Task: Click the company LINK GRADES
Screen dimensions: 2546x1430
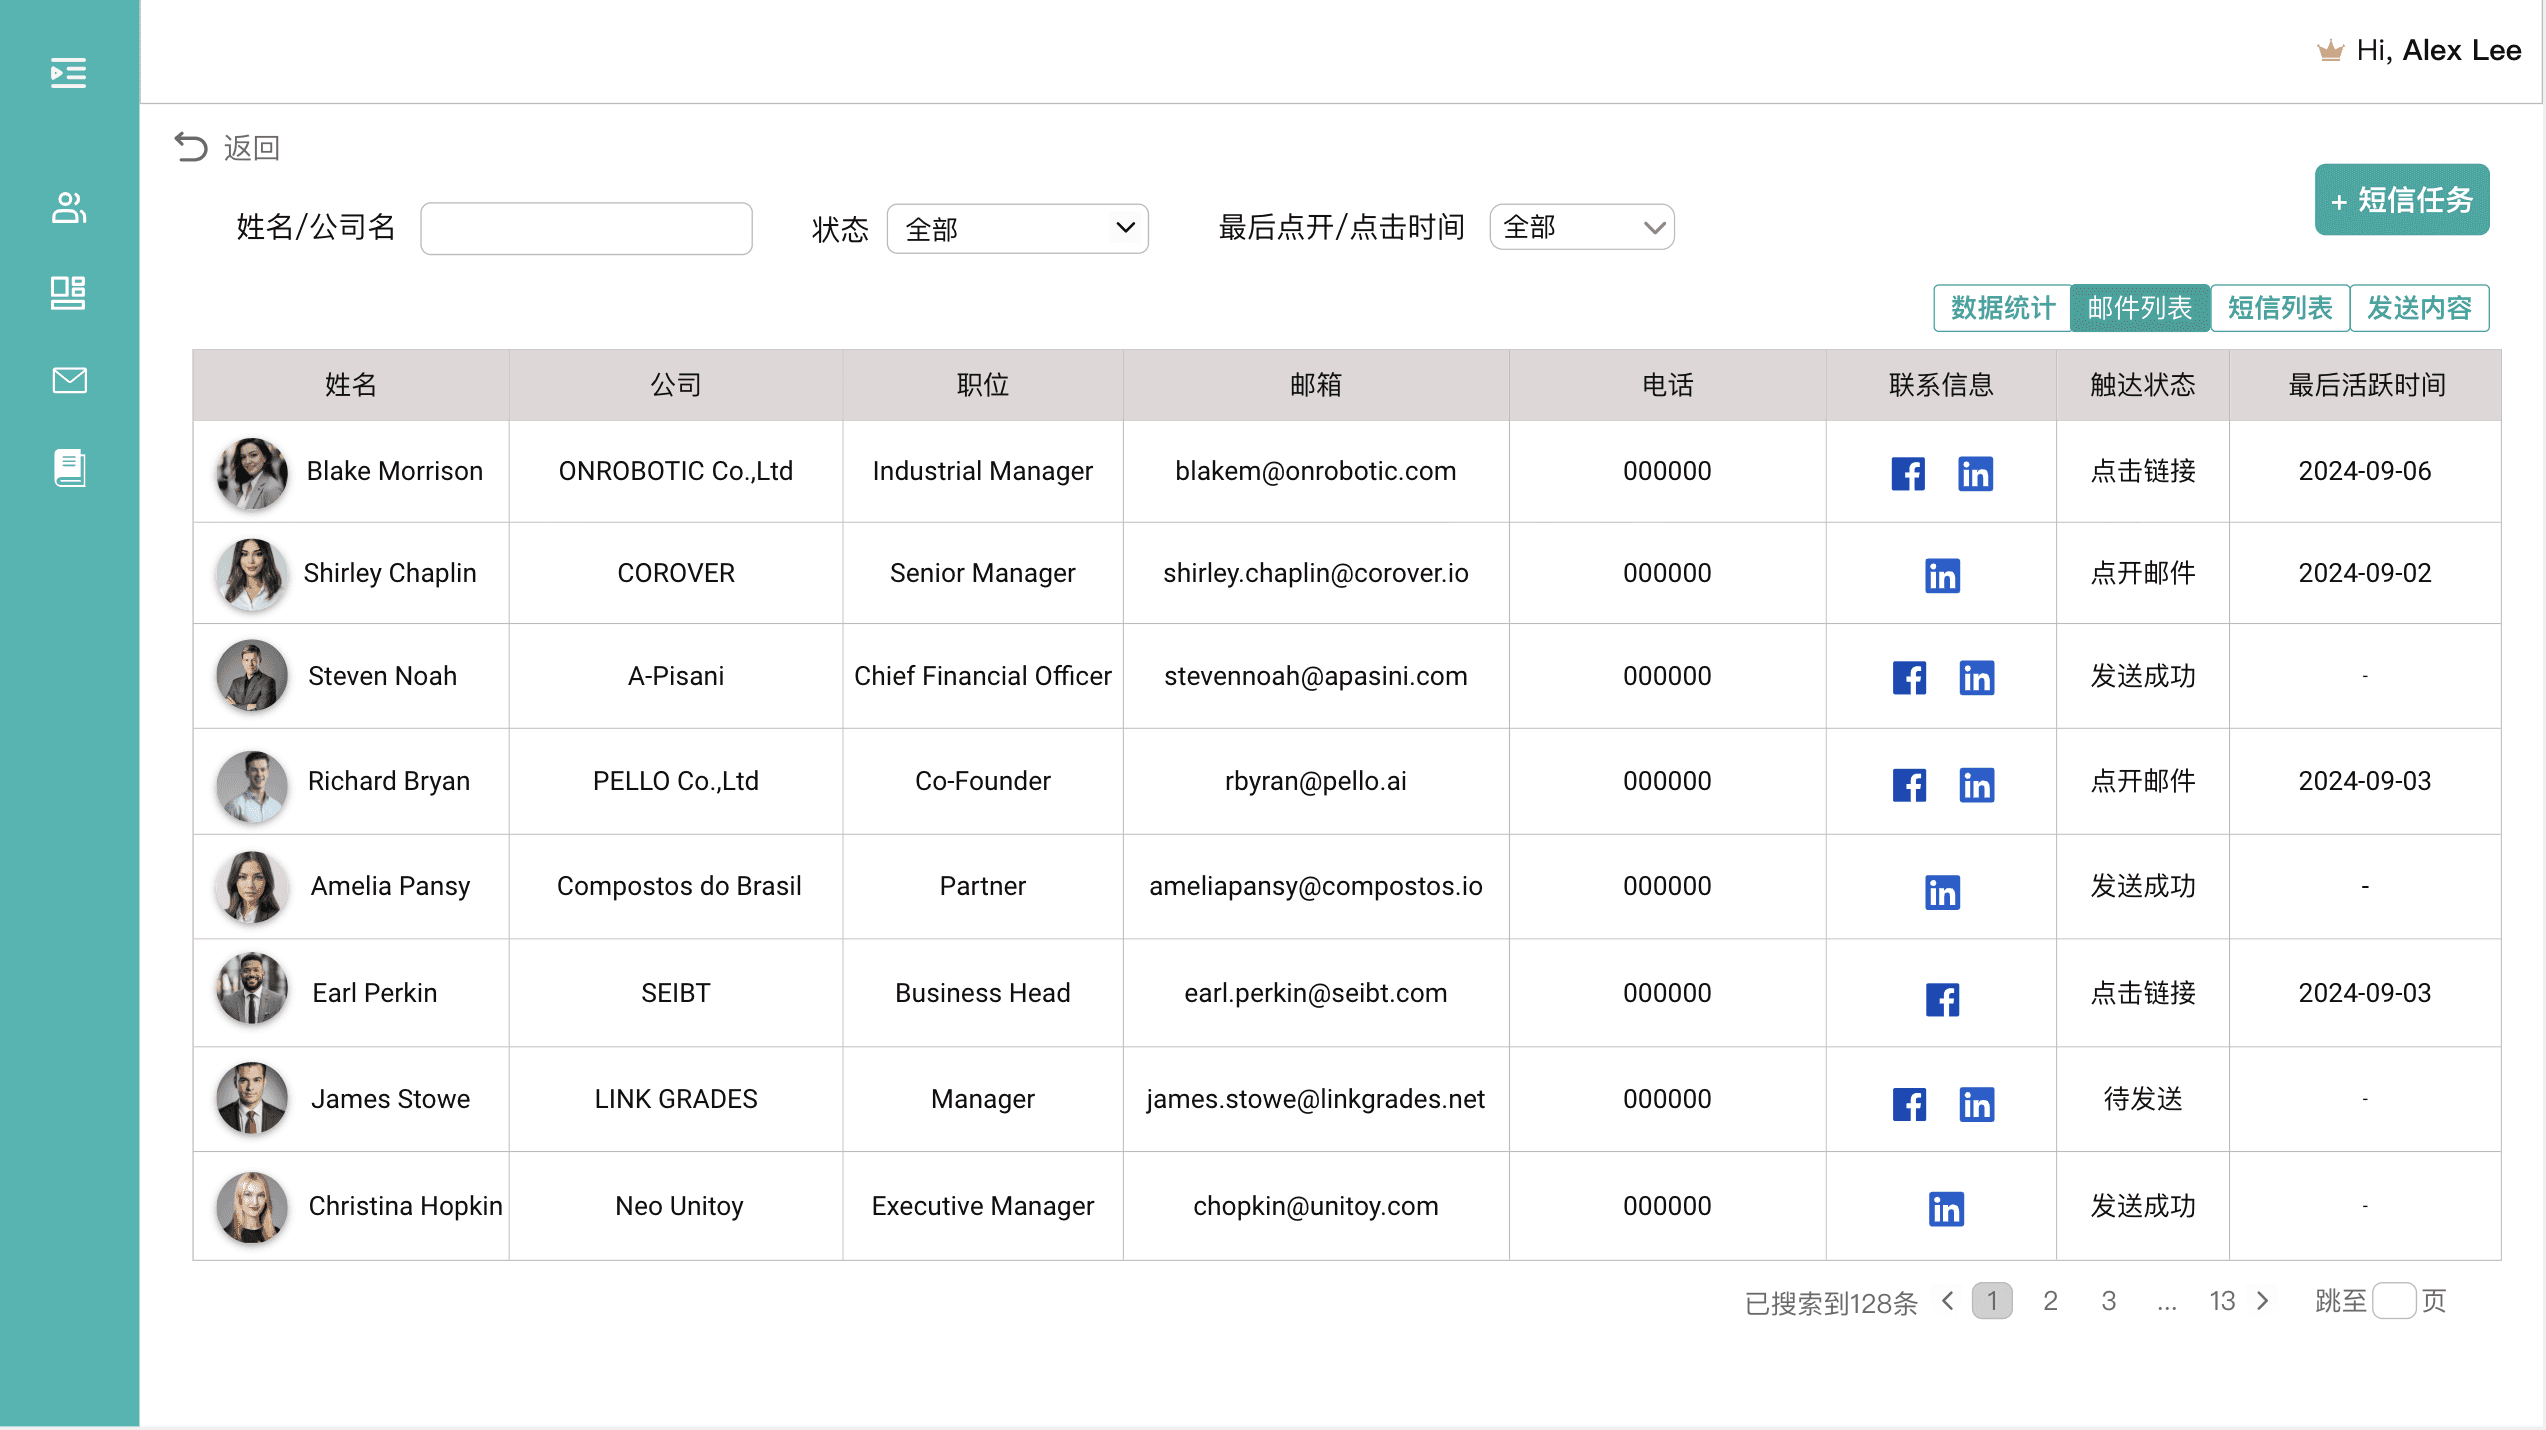Action: (x=676, y=1099)
